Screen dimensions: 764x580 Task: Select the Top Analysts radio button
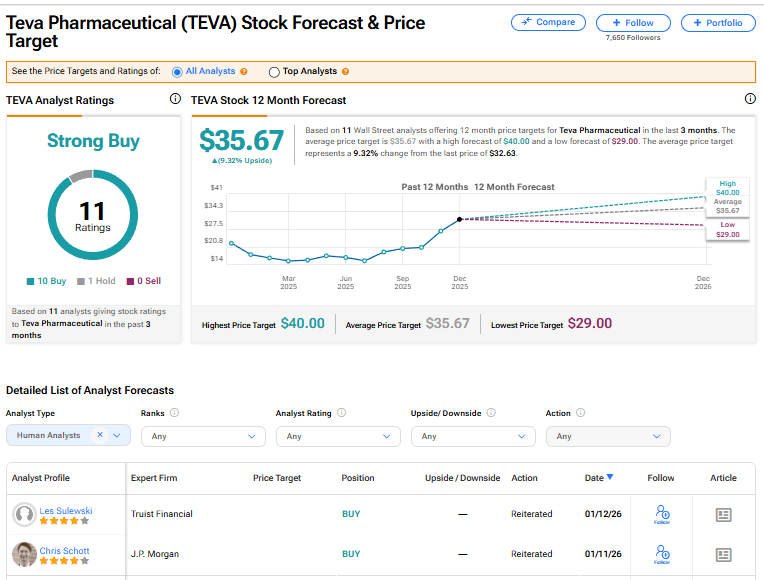pyautogui.click(x=274, y=72)
